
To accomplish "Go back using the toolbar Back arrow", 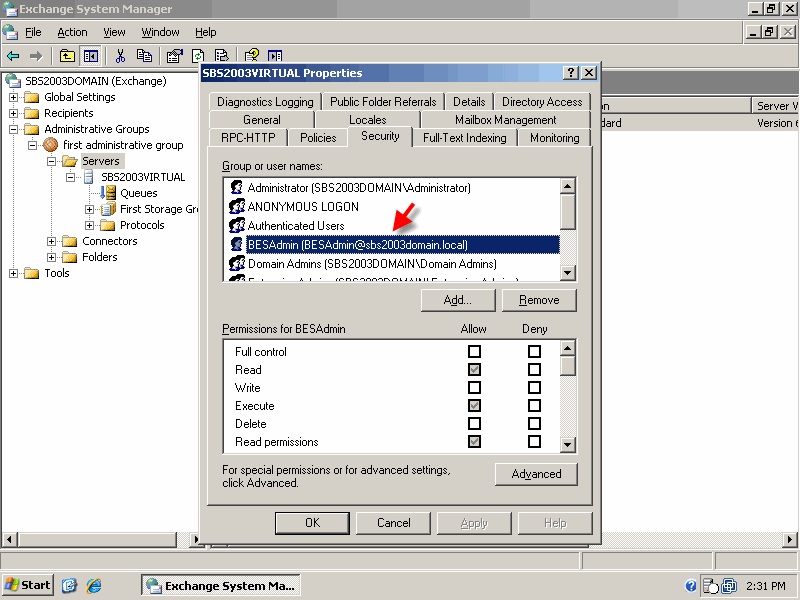I will (13, 56).
